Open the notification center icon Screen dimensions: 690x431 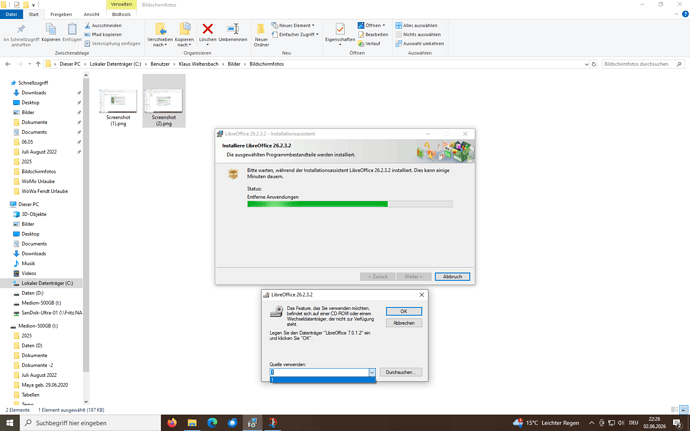coord(678,423)
